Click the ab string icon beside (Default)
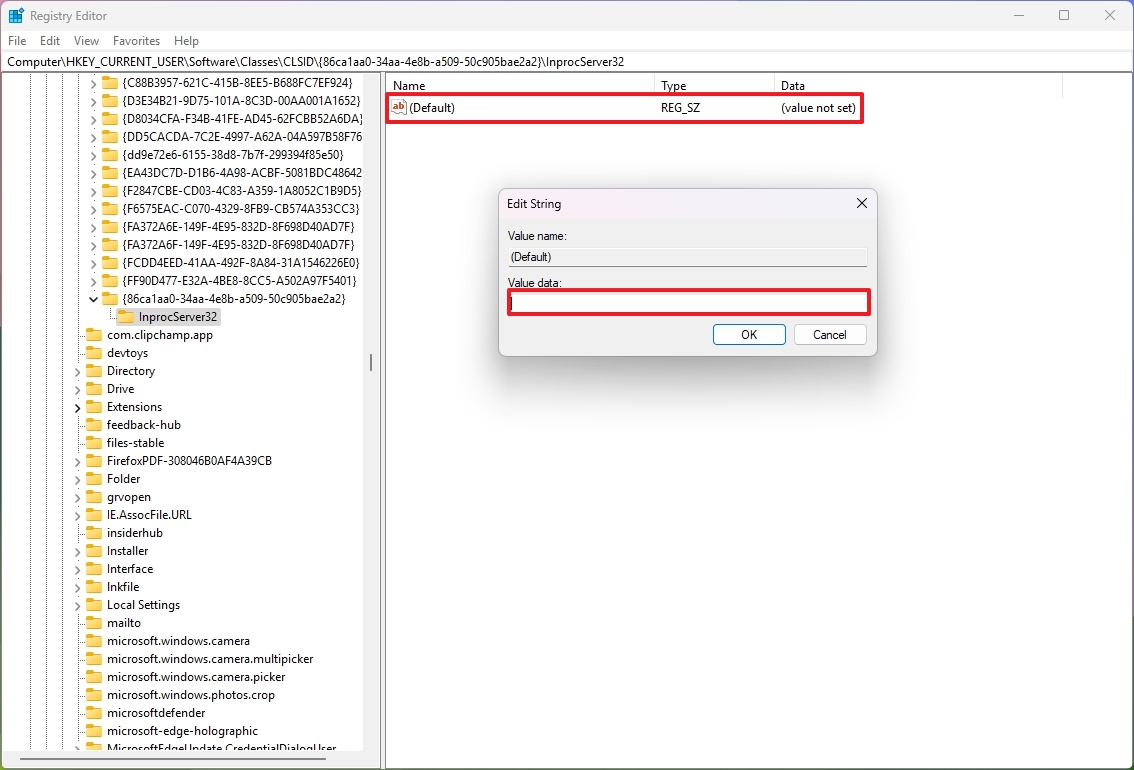Screen dimensions: 1134x770 395,107
